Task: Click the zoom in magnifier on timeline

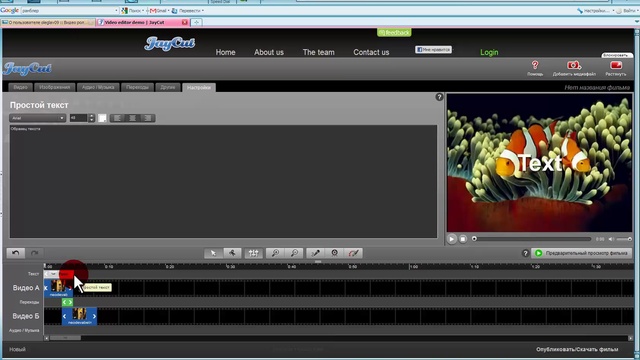Action: click(276, 253)
